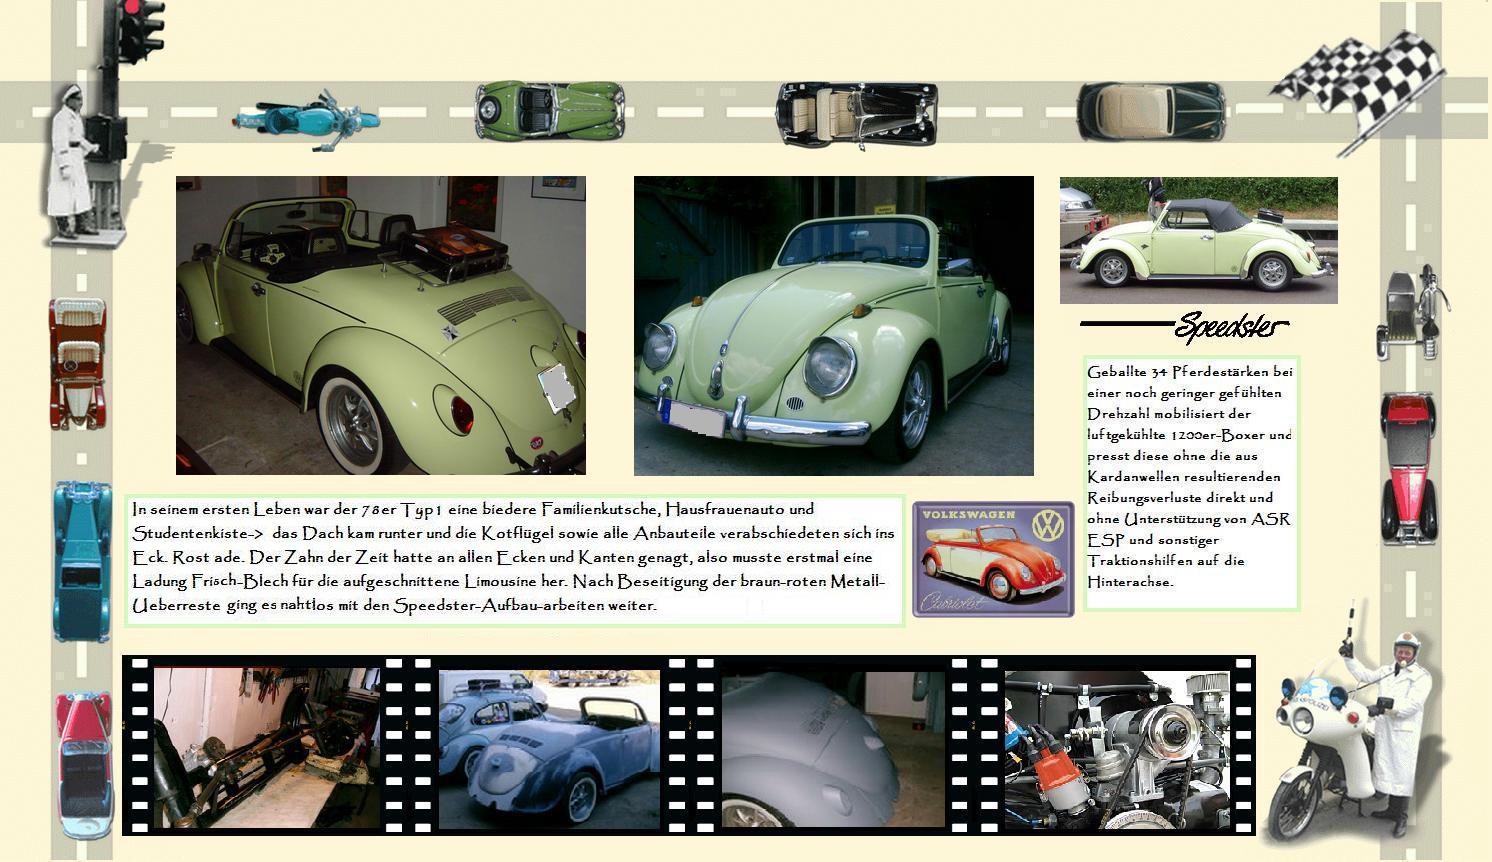Select the red roadster on the right road
This screenshot has height=862, width=1492.
coord(1408,468)
